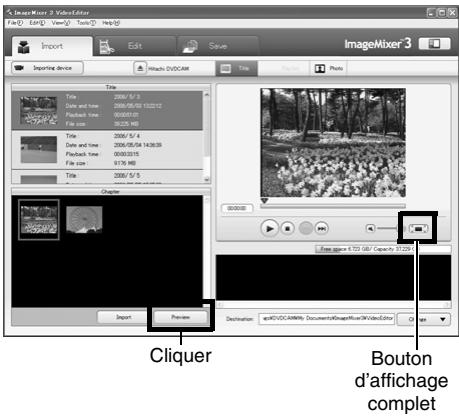Screen dimensions: 459x417
Task: Click the seek position marker triangle
Action: tap(264, 201)
